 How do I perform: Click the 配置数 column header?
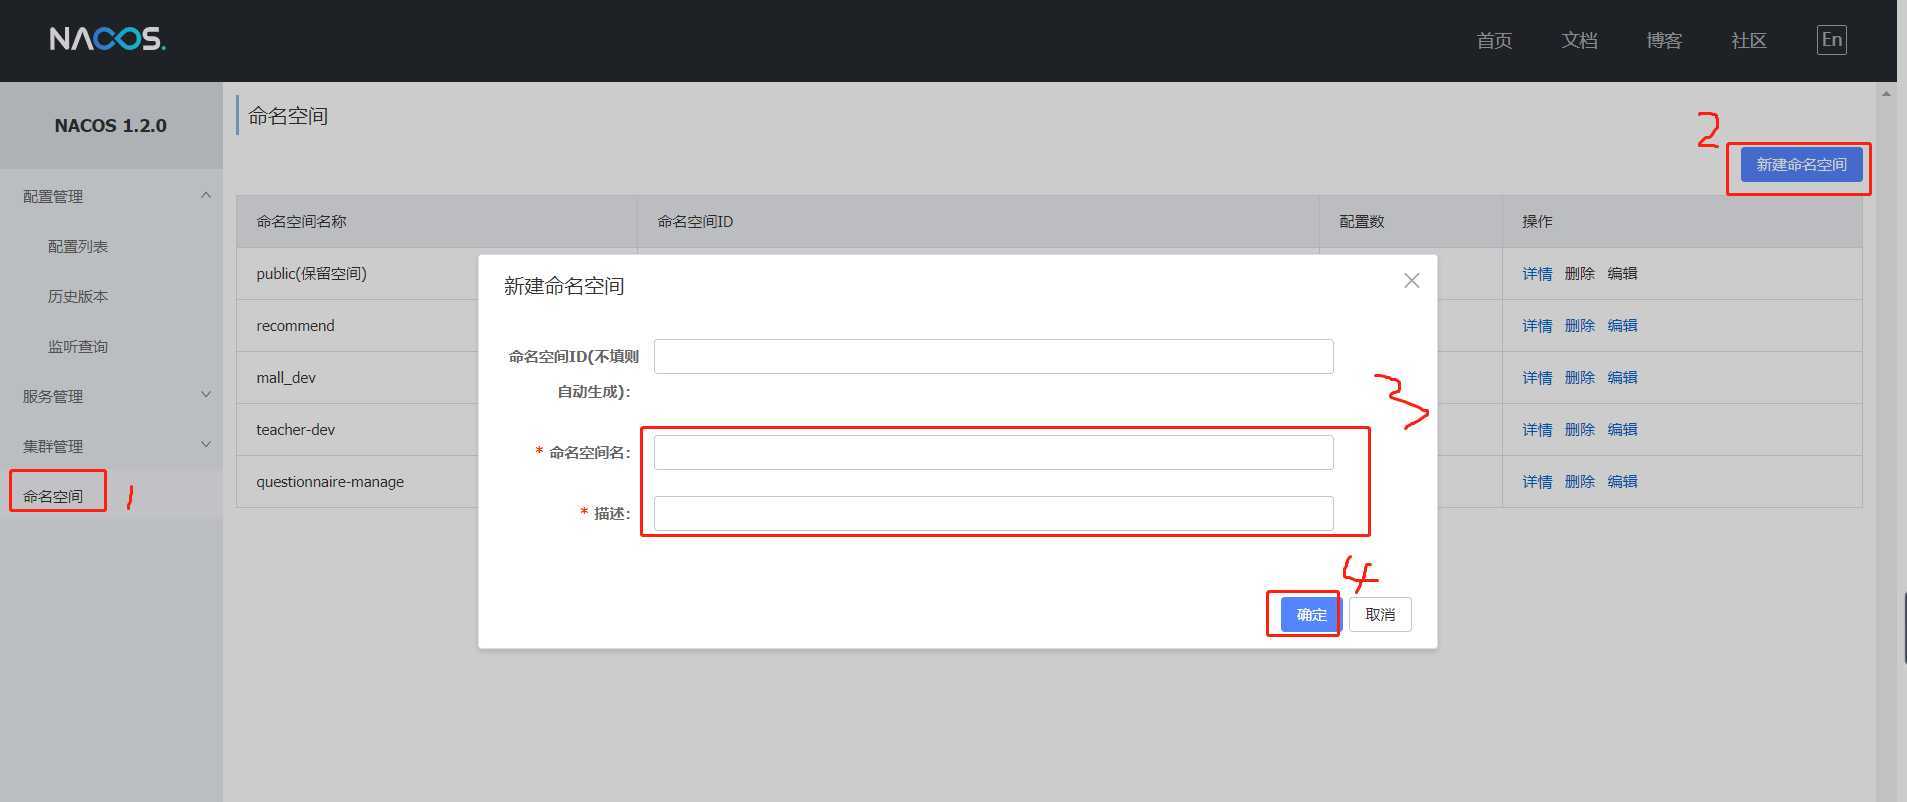click(x=1362, y=222)
